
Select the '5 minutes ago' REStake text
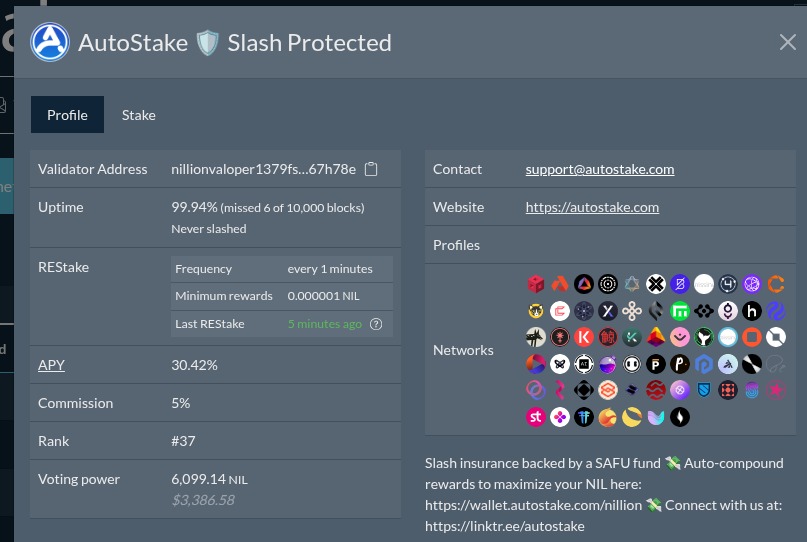click(x=325, y=324)
